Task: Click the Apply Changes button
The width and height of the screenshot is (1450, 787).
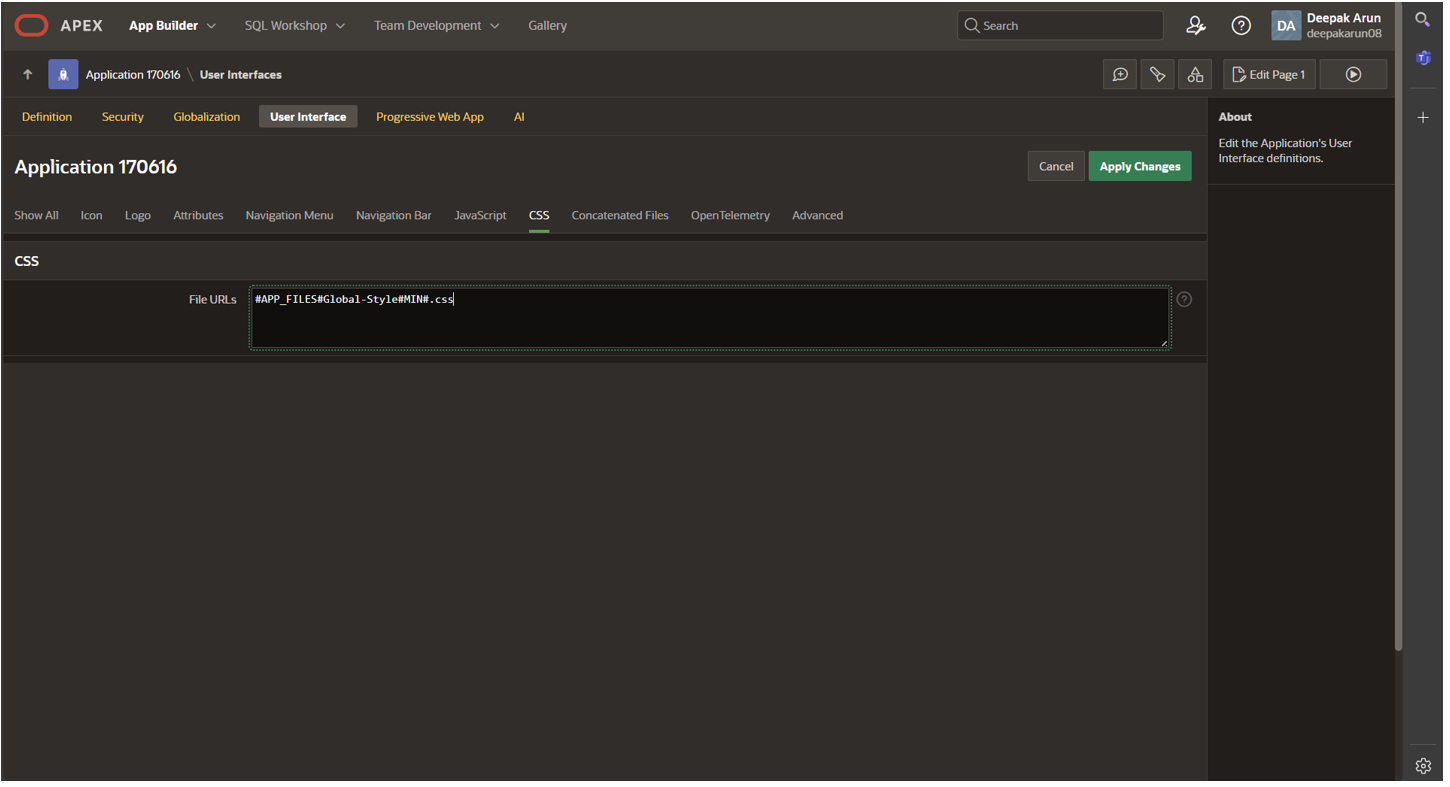Action: 1139,167
